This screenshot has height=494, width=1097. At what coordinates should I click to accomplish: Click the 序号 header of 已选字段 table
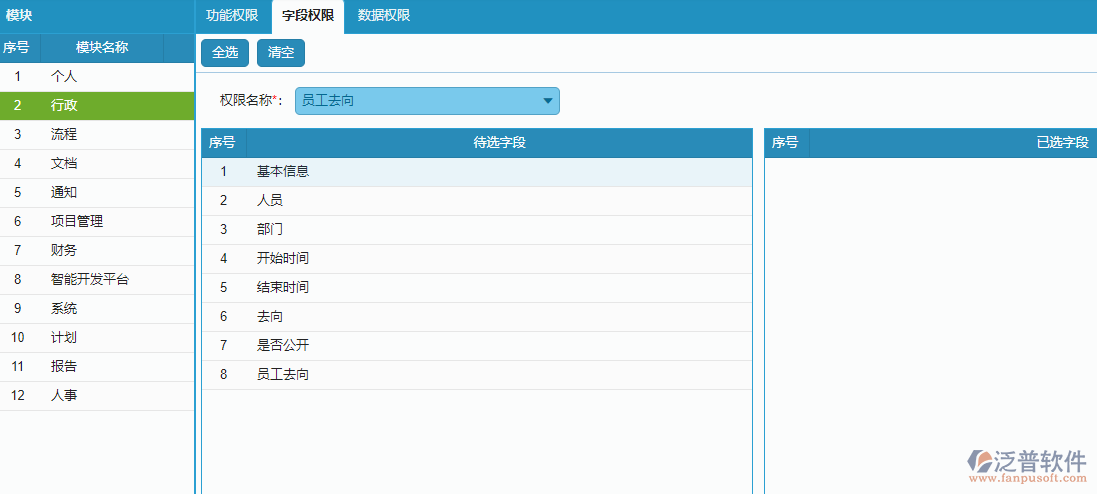pyautogui.click(x=786, y=143)
